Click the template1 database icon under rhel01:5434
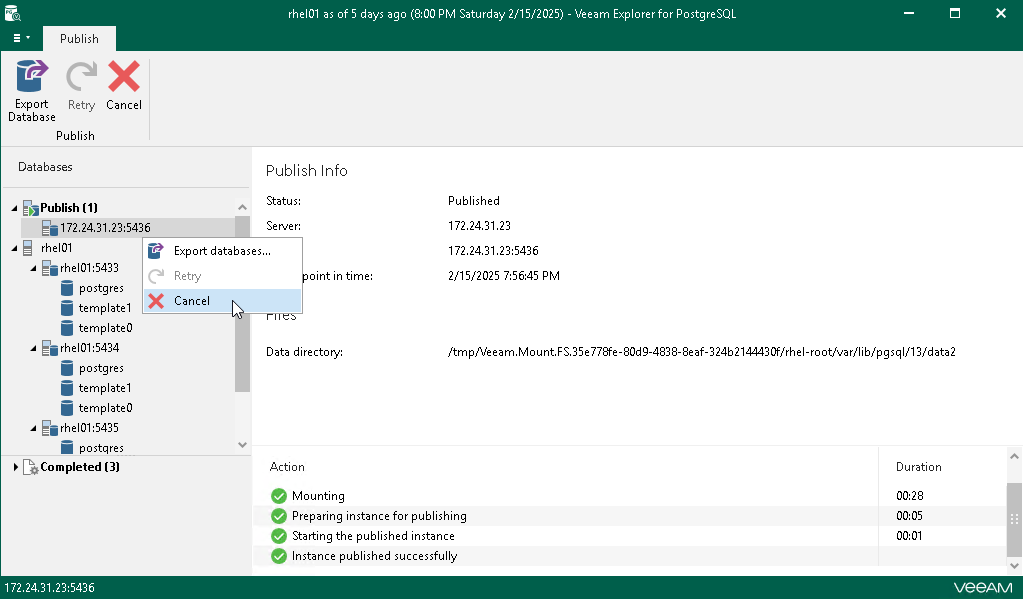The image size is (1023, 599). click(x=68, y=388)
